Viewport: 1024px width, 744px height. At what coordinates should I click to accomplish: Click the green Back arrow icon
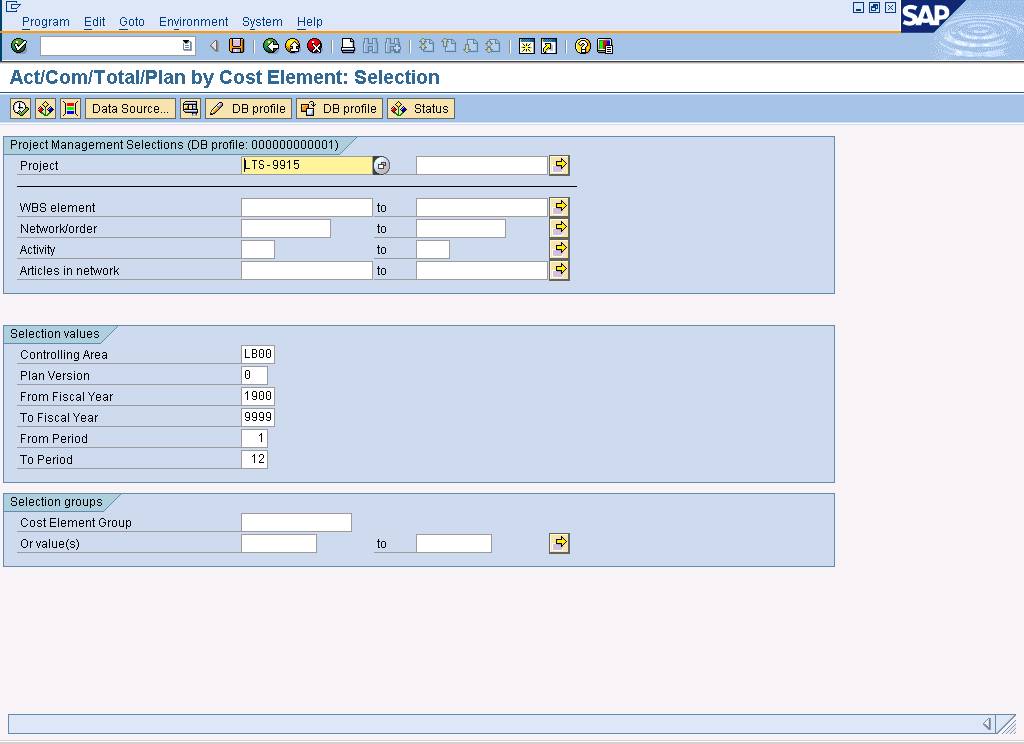point(270,46)
